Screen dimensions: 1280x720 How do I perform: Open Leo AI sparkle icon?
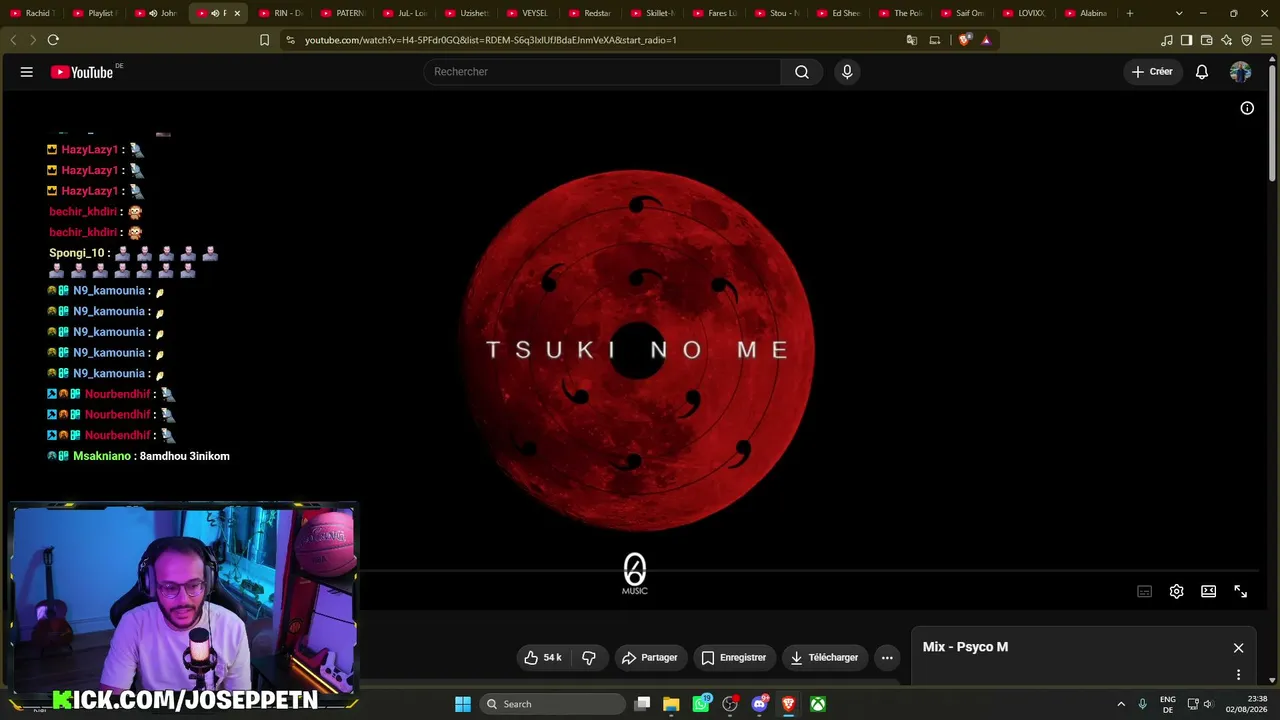pyautogui.click(x=1226, y=40)
